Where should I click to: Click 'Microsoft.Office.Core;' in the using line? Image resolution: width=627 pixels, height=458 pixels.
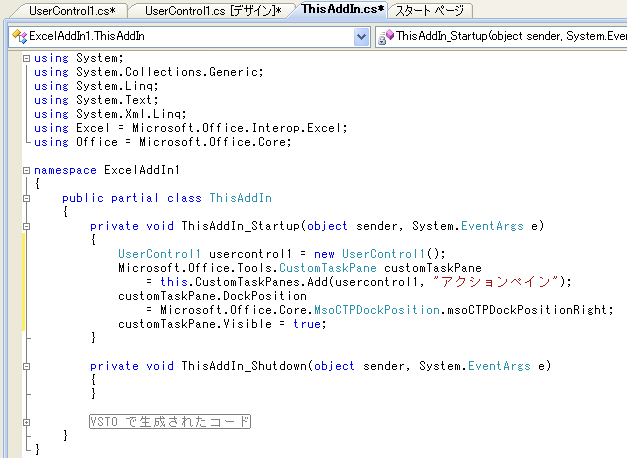(215, 142)
